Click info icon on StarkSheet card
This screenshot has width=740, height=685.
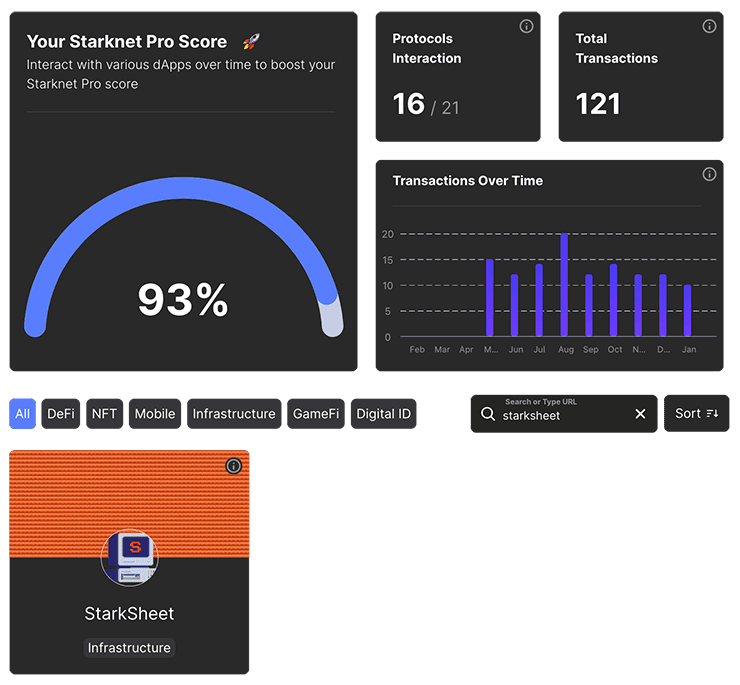[234, 466]
